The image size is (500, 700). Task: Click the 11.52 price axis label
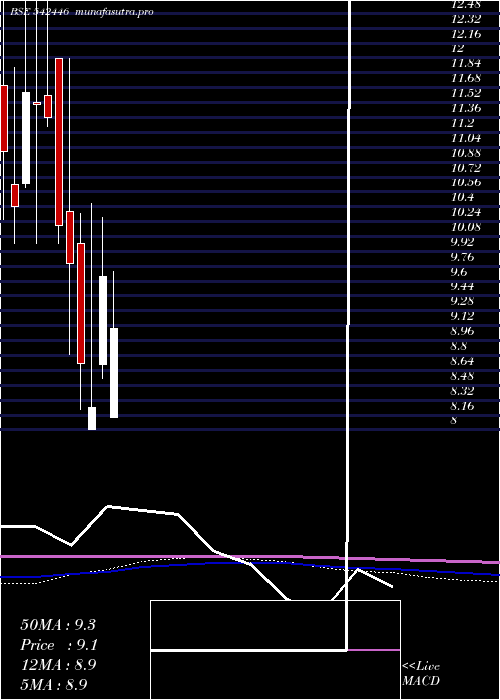coord(466,93)
